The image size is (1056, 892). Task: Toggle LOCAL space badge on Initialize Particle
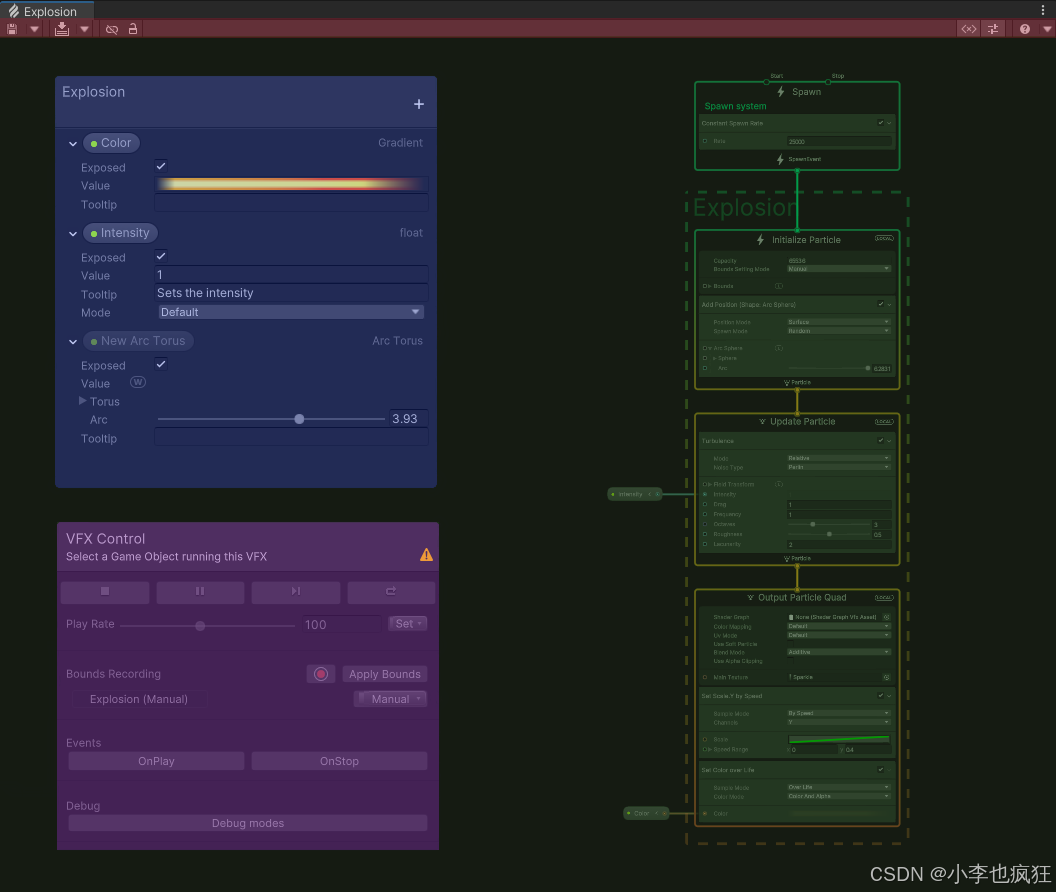pyautogui.click(x=884, y=238)
